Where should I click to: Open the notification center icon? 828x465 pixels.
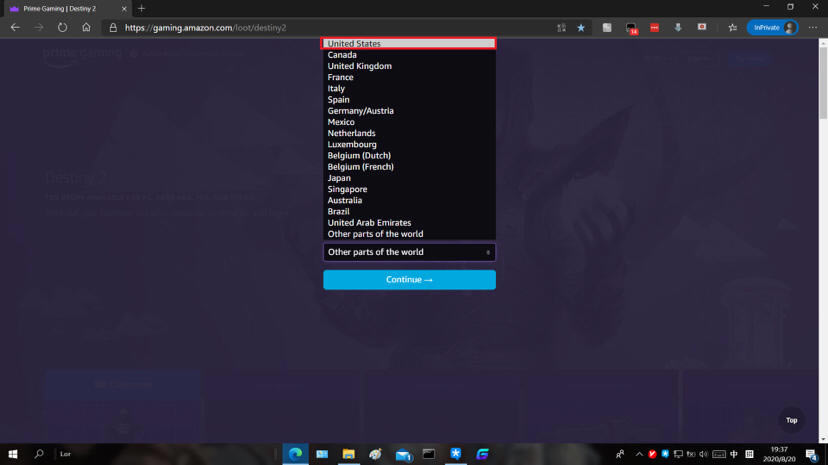coord(812,454)
